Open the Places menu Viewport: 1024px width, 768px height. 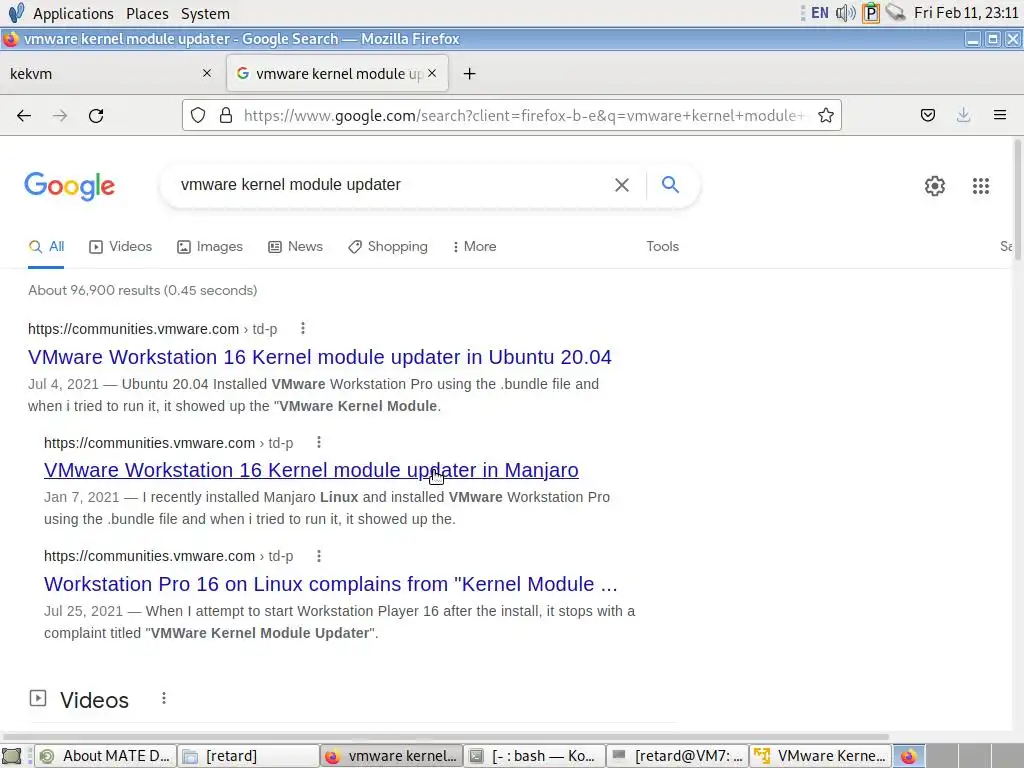coord(147,13)
